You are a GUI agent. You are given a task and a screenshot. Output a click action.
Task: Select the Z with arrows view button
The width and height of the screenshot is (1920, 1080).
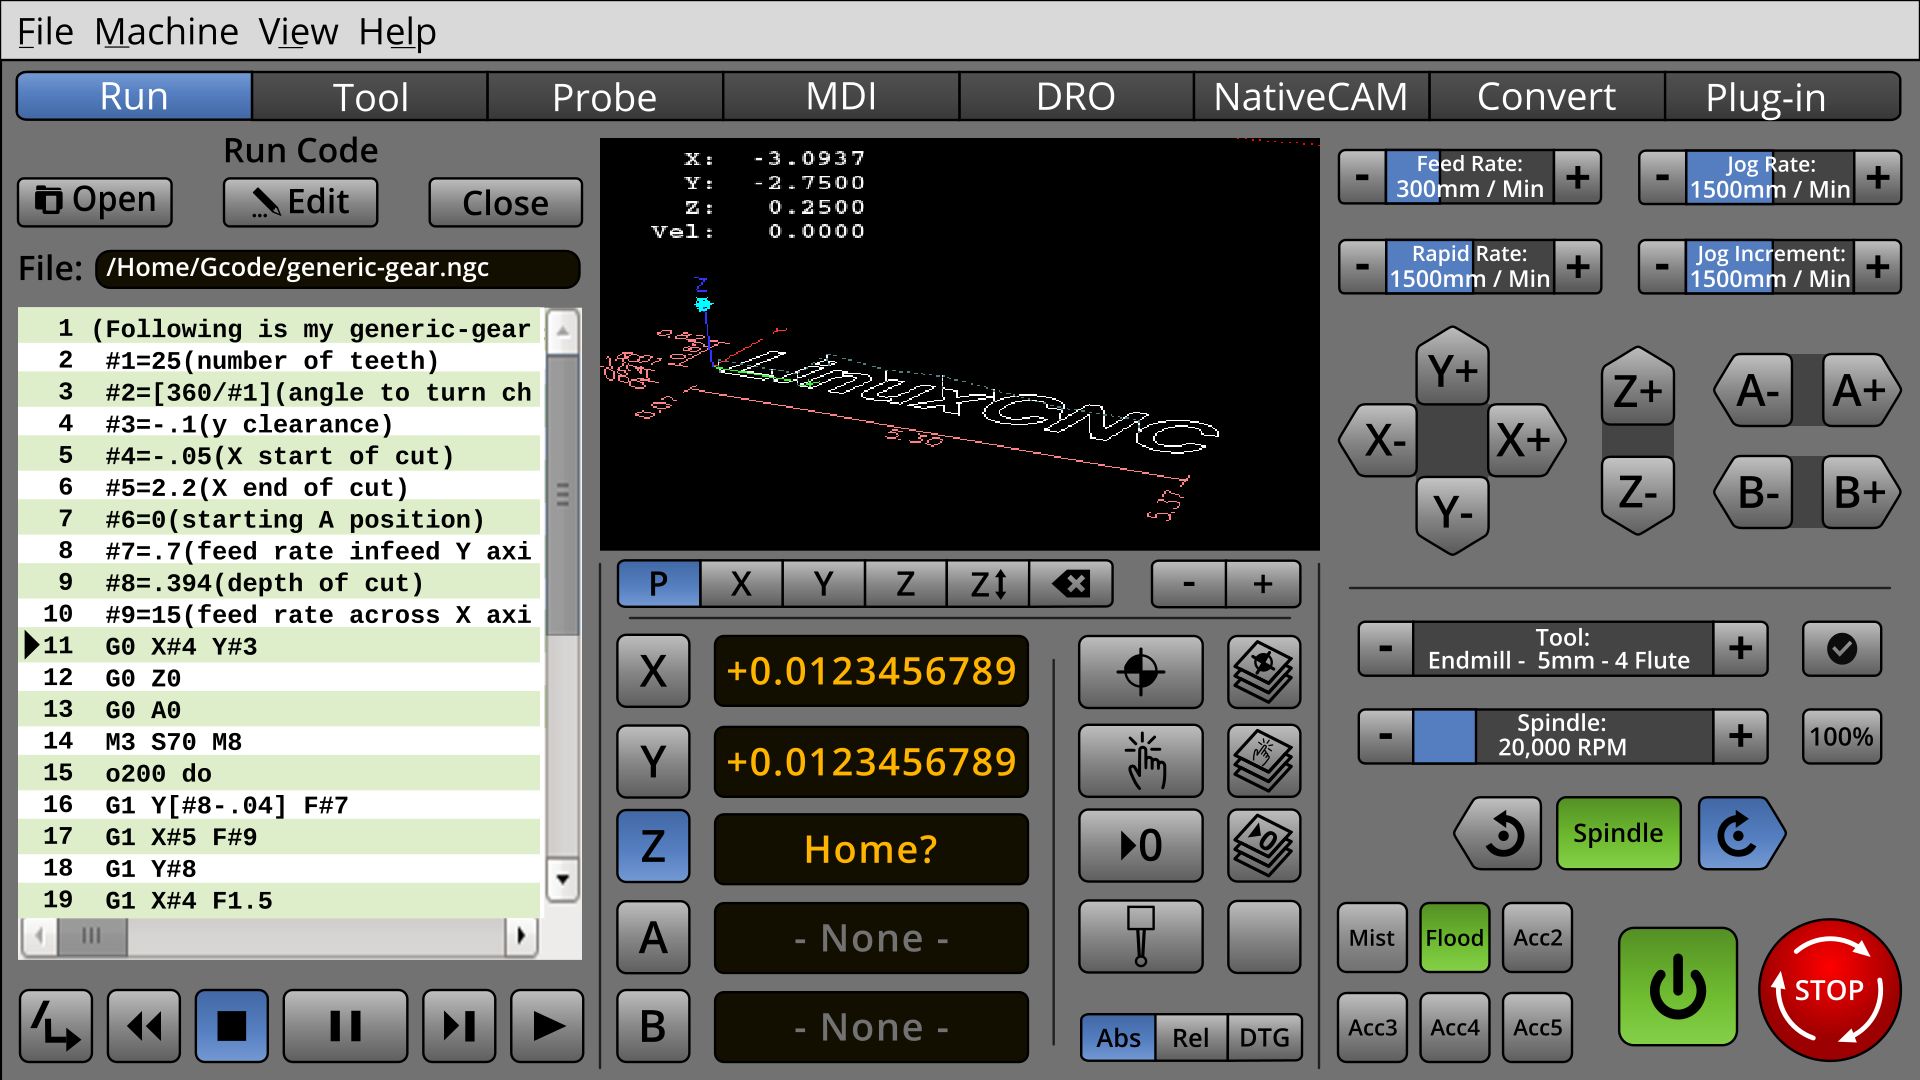[x=988, y=584]
